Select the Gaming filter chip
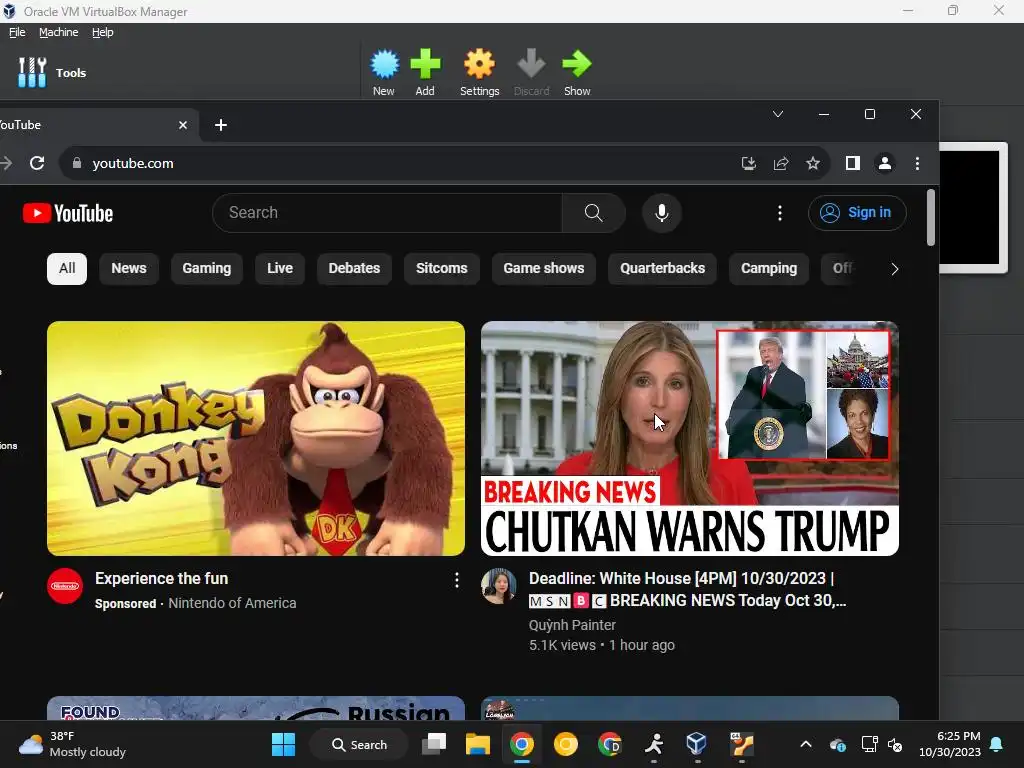This screenshot has width=1024, height=768. click(x=206, y=268)
